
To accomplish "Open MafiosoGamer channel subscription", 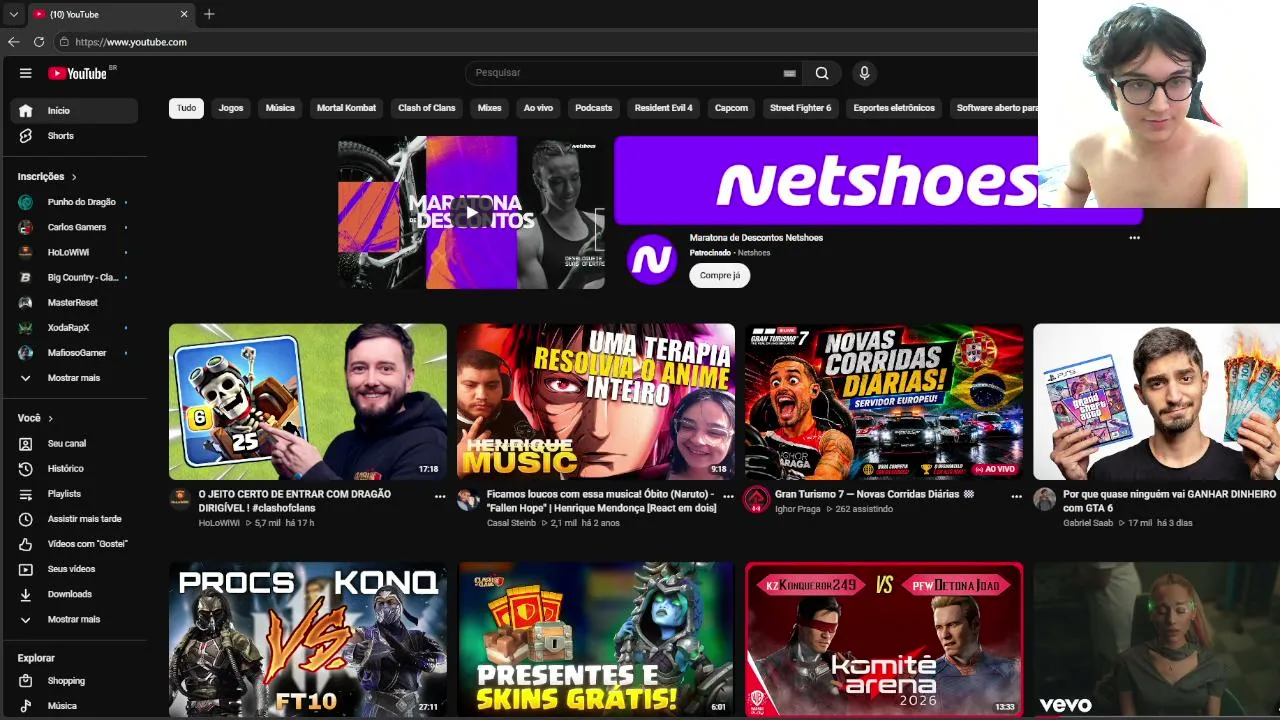I will point(74,353).
